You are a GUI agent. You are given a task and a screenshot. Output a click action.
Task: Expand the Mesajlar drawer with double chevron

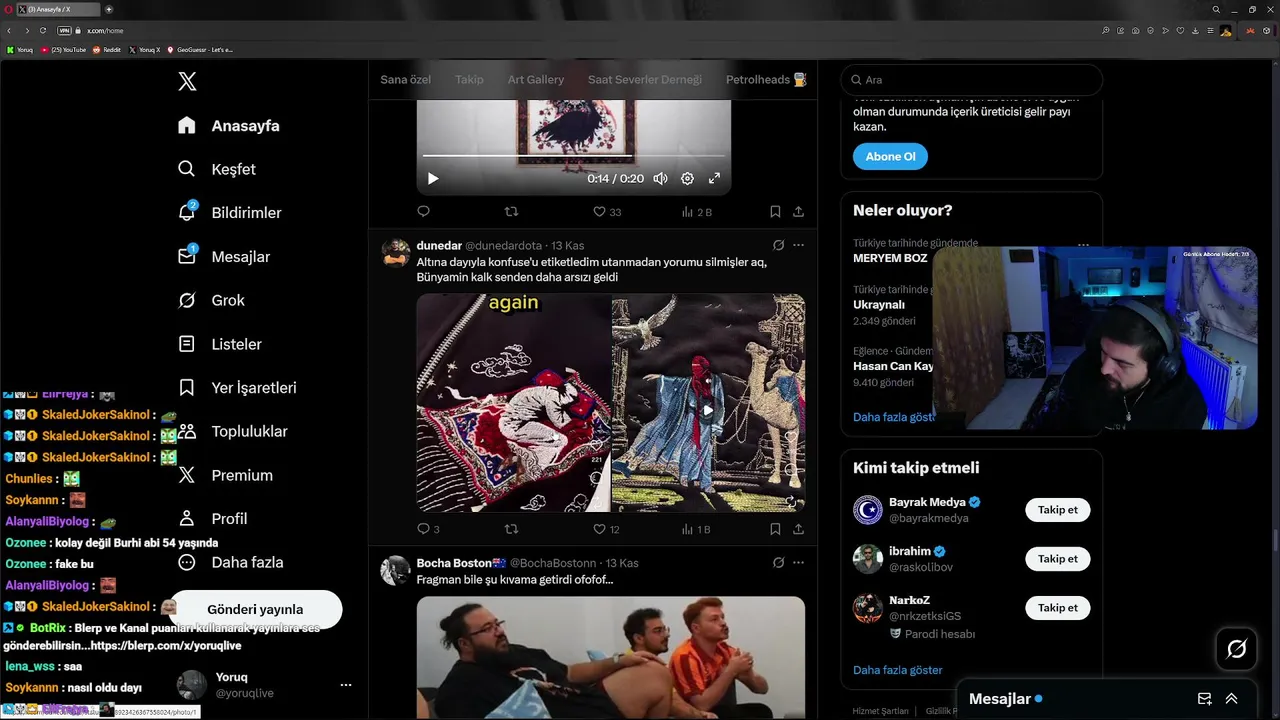pos(1231,699)
